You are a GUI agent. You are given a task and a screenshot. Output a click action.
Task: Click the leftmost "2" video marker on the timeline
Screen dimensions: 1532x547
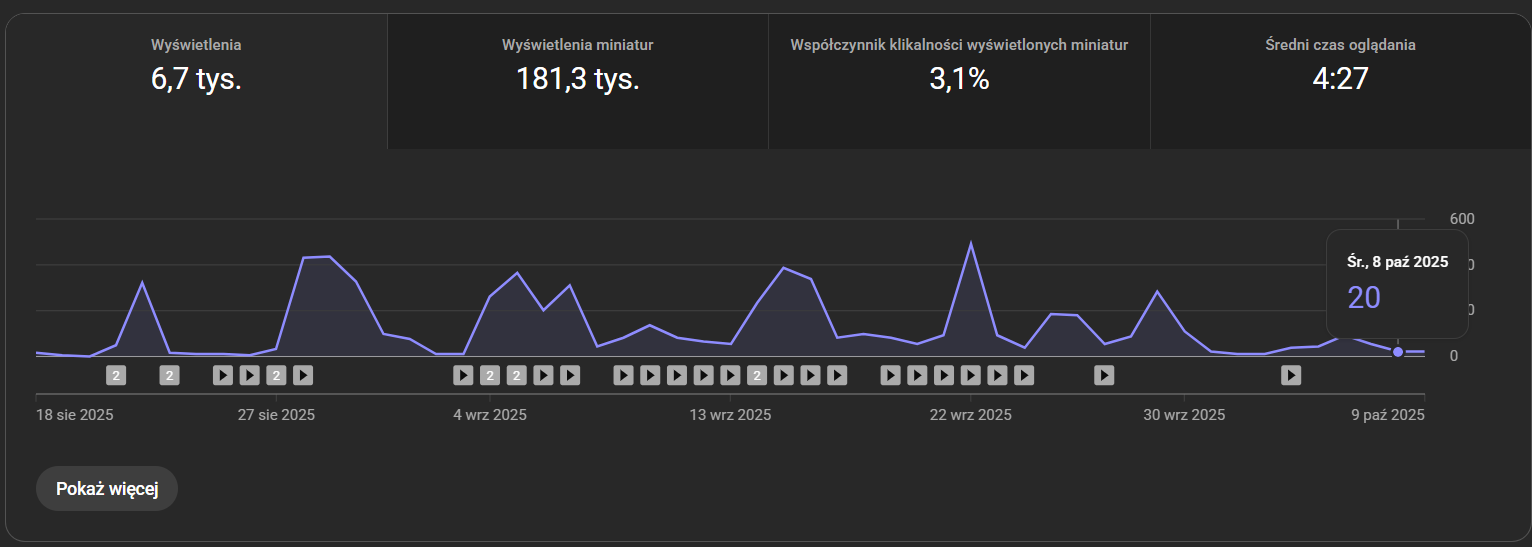click(x=116, y=375)
